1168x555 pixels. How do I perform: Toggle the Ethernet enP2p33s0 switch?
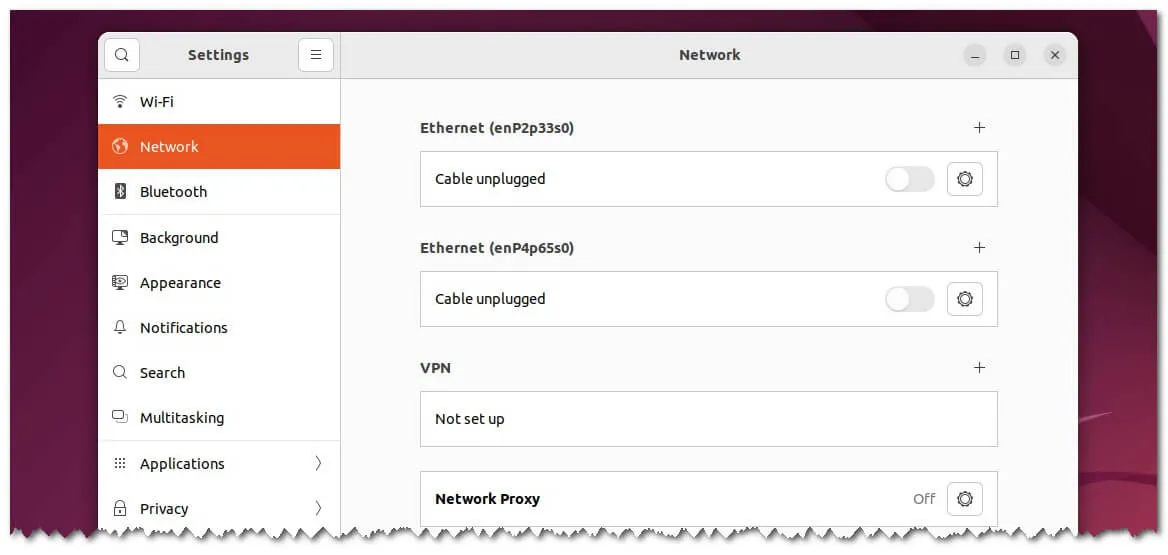(x=909, y=179)
